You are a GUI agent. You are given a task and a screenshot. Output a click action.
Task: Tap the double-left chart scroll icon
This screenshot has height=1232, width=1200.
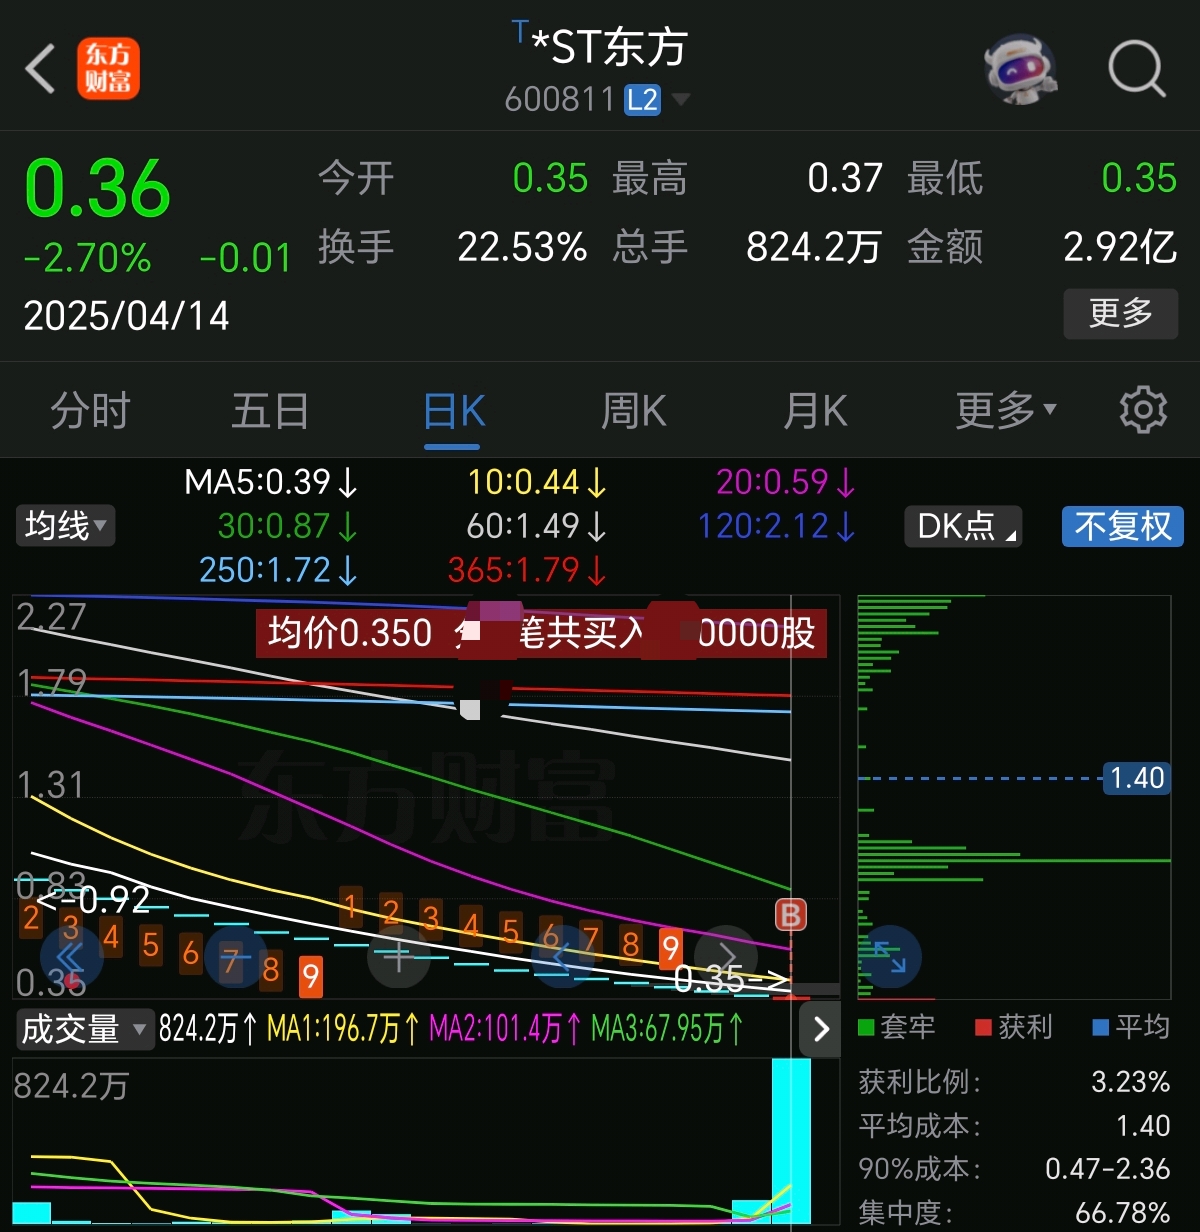click(x=70, y=957)
